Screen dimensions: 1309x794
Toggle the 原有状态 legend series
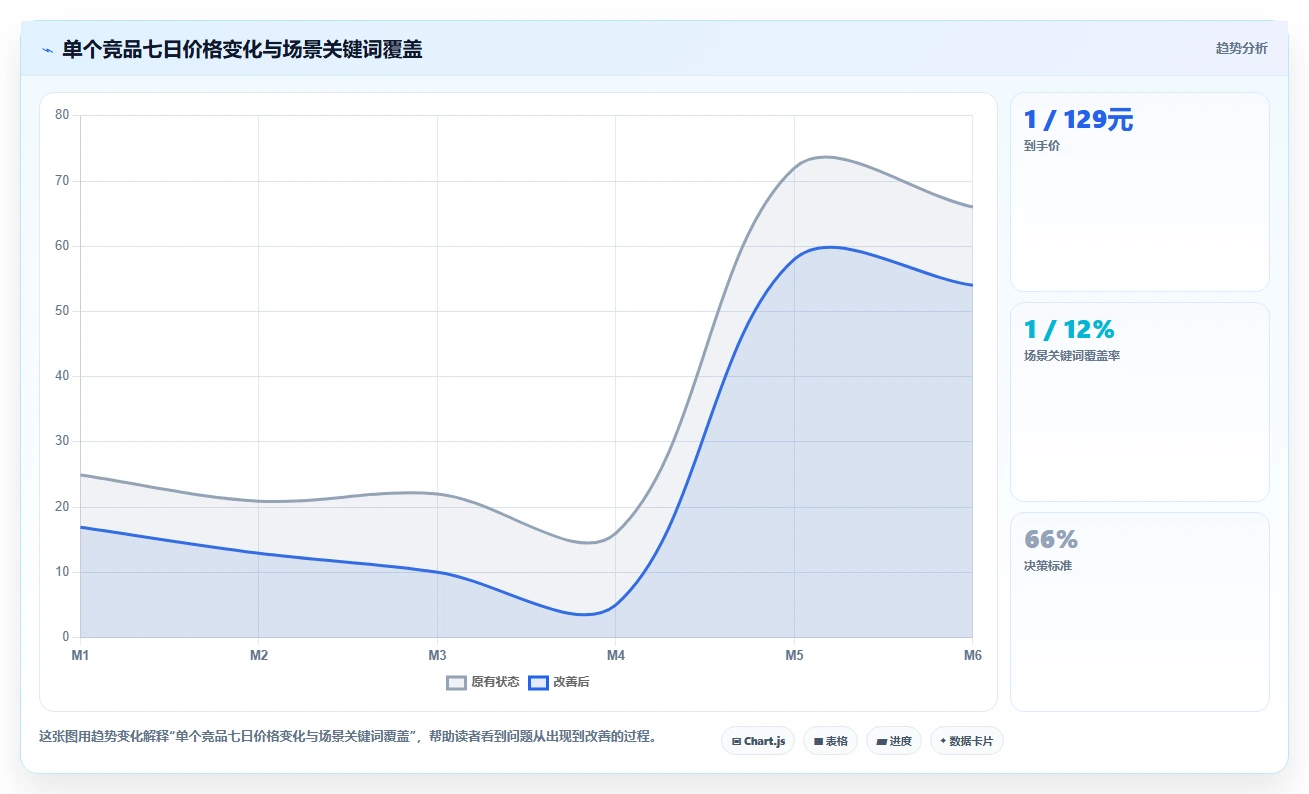coord(483,682)
